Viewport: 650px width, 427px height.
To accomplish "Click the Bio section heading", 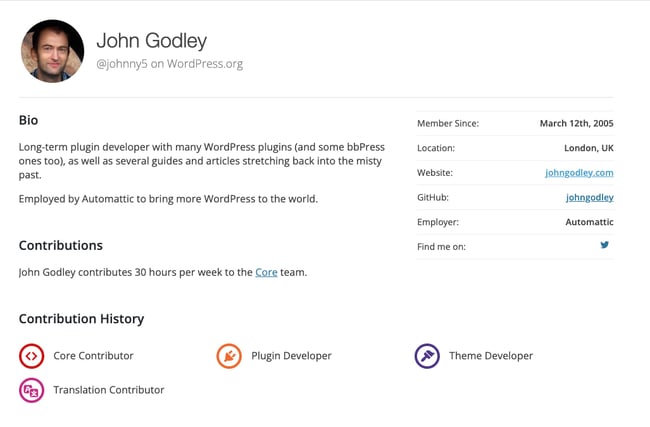I will [28, 120].
